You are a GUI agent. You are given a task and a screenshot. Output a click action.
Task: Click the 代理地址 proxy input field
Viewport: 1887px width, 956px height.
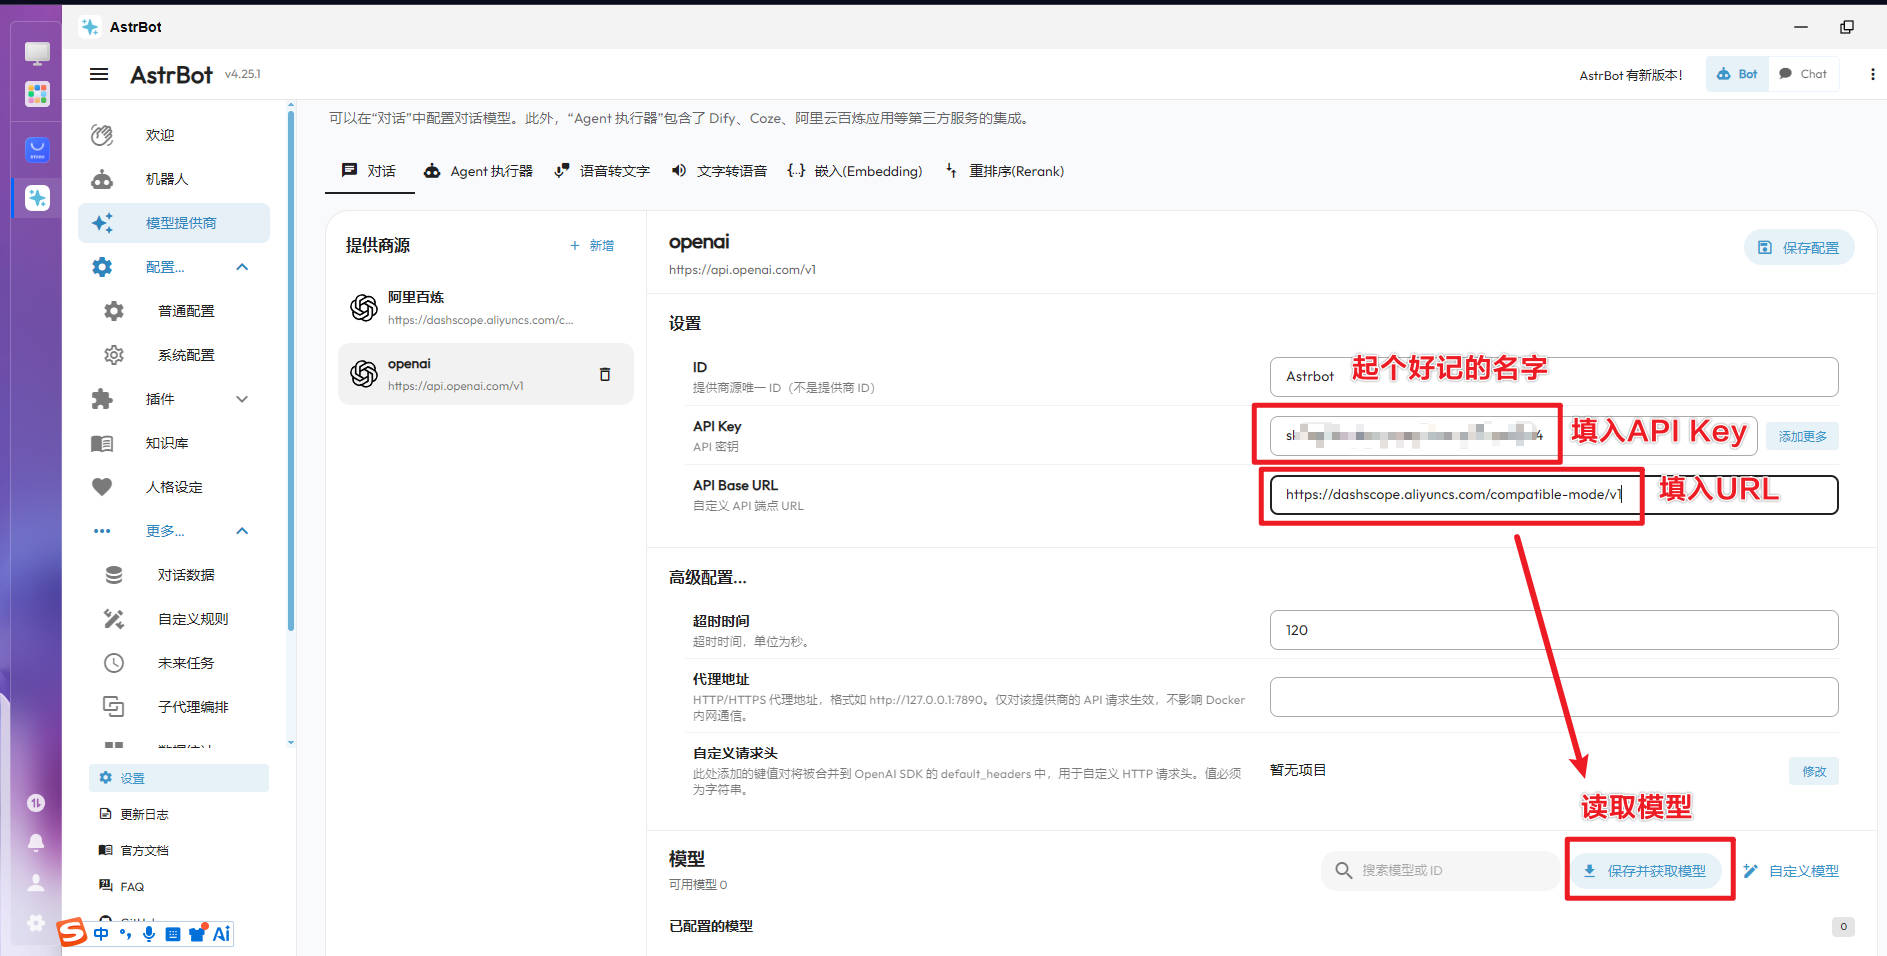(1554, 697)
